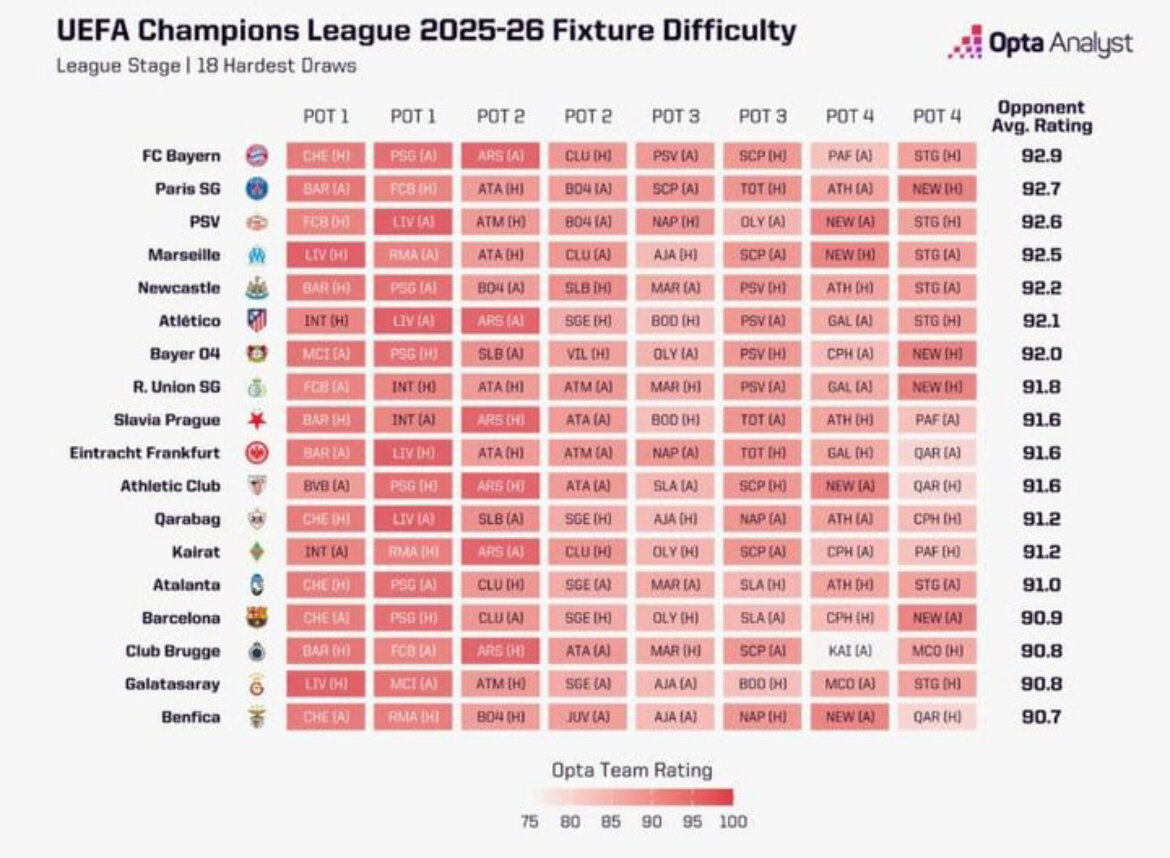Image resolution: width=1170 pixels, height=858 pixels.
Task: Click the Paris SG club crest
Action: [x=257, y=189]
